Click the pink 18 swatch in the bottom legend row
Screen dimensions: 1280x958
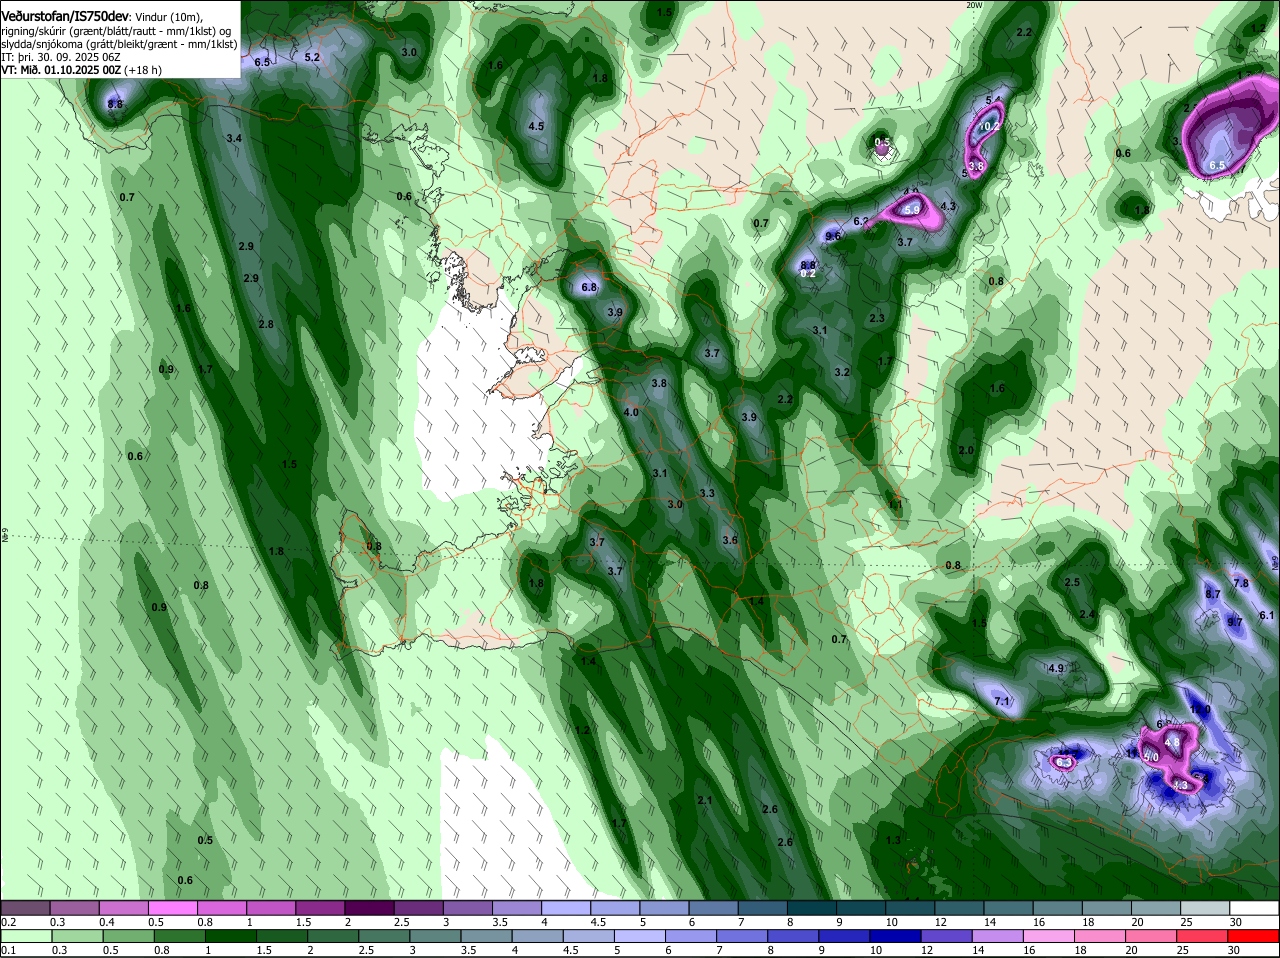pyautogui.click(x=1101, y=936)
